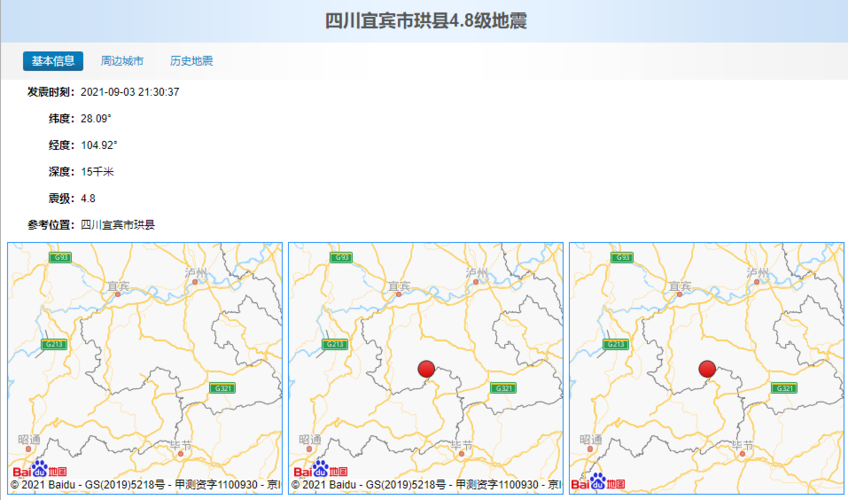Click the latitude value 28.09°

click(x=96, y=118)
